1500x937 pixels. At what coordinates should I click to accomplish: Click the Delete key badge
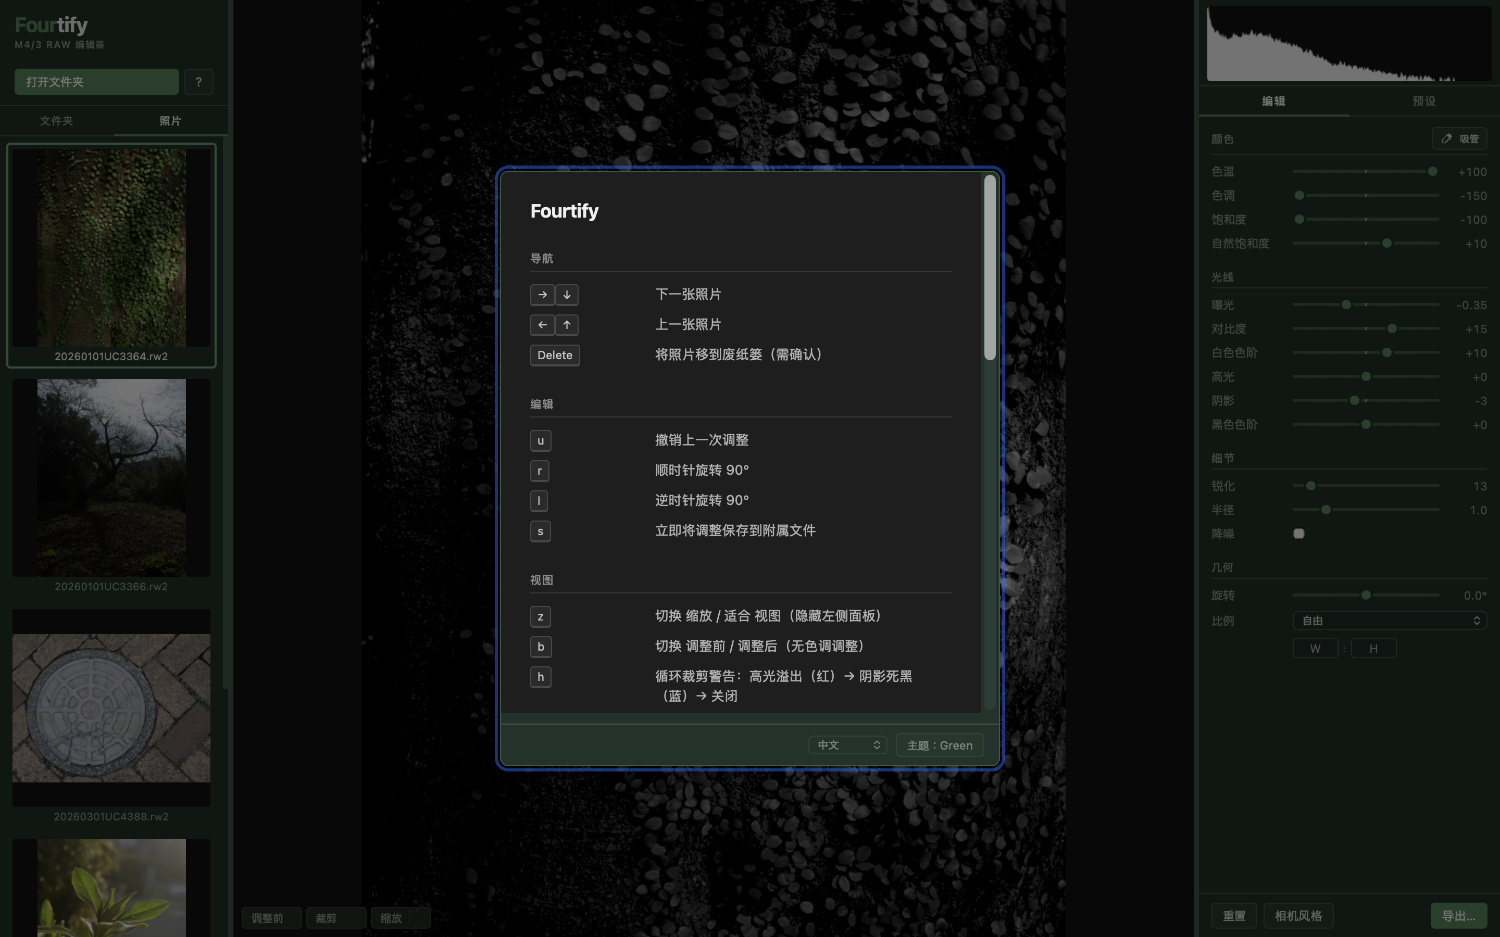[x=555, y=355]
